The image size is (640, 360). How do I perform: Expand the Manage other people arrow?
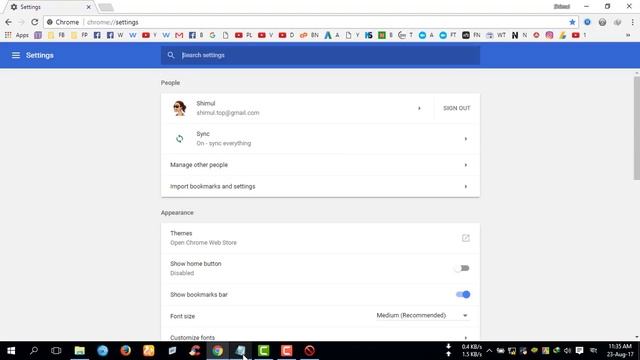465,165
